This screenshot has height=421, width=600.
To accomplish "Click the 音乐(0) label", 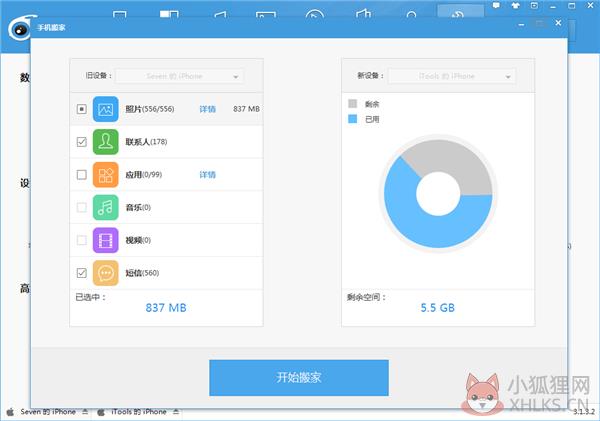I will [138, 207].
